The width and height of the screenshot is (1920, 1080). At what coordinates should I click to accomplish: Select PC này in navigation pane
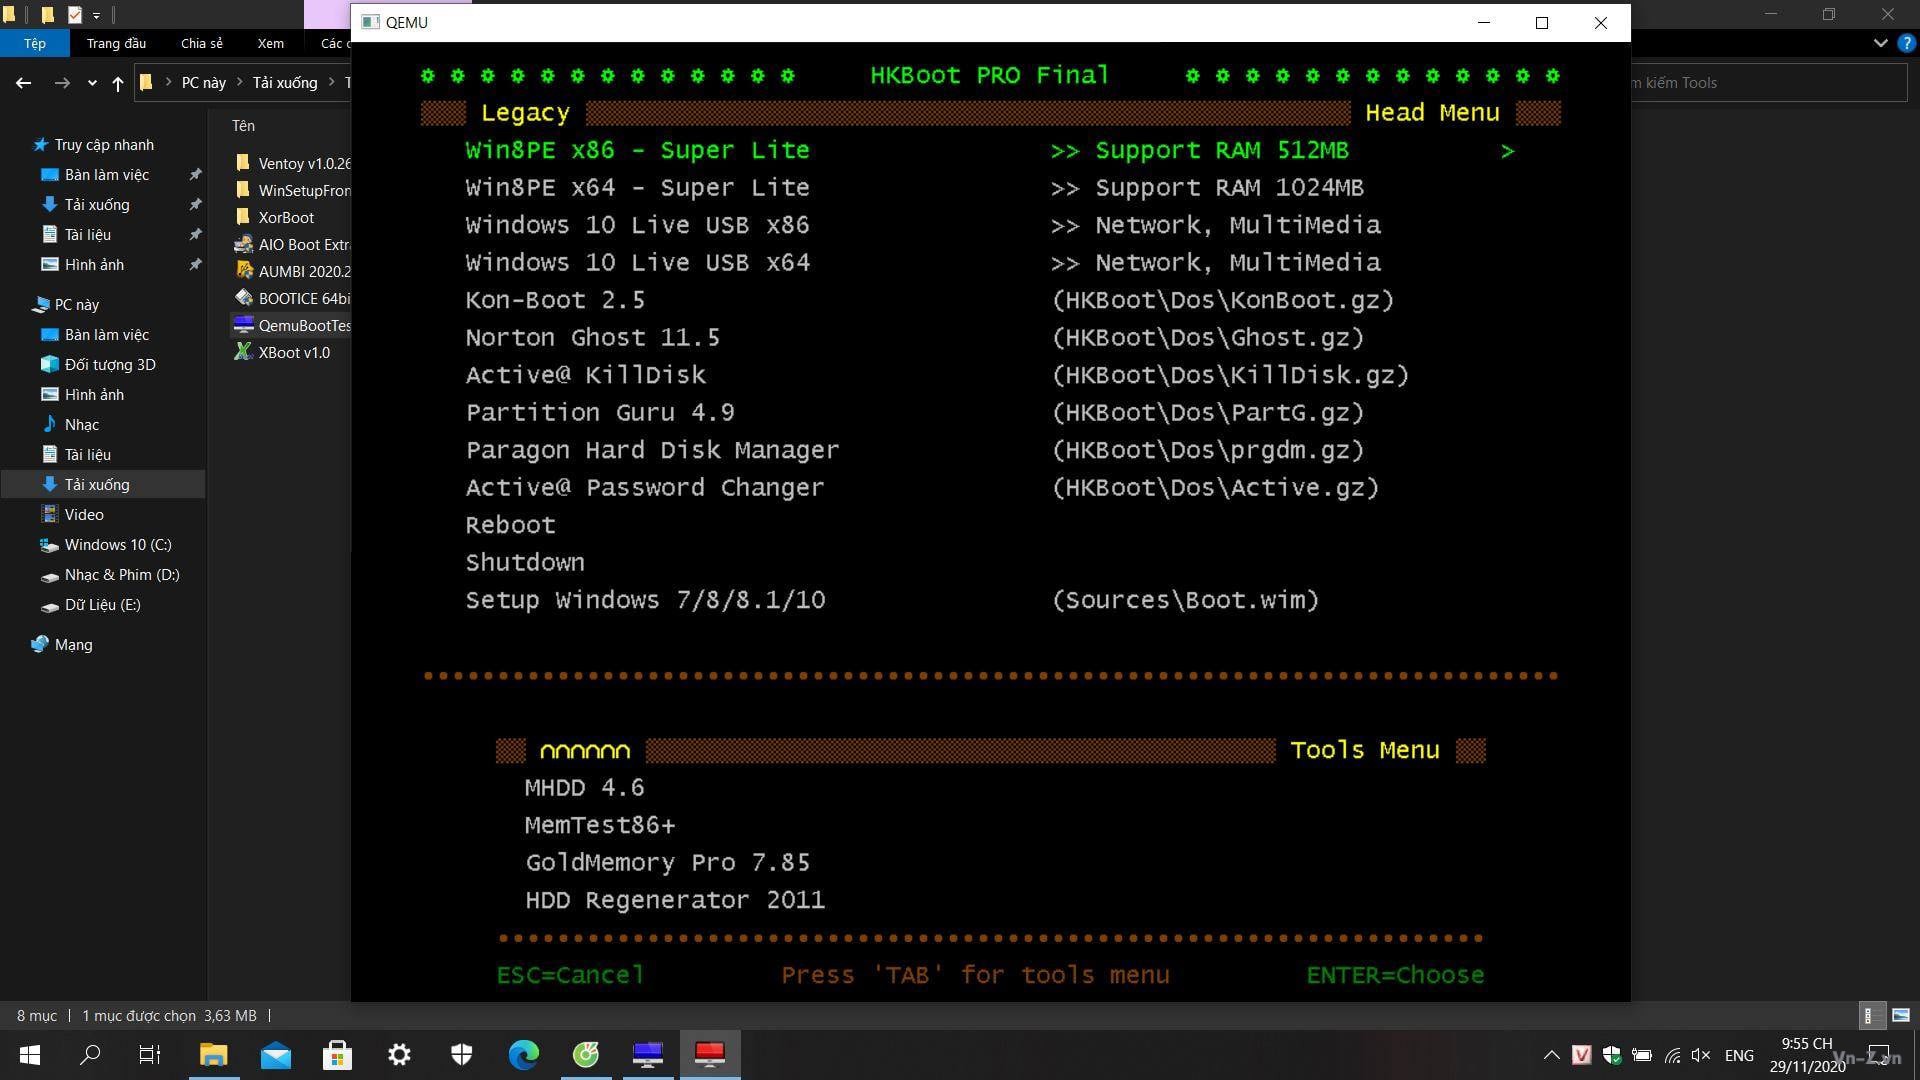[x=77, y=305]
